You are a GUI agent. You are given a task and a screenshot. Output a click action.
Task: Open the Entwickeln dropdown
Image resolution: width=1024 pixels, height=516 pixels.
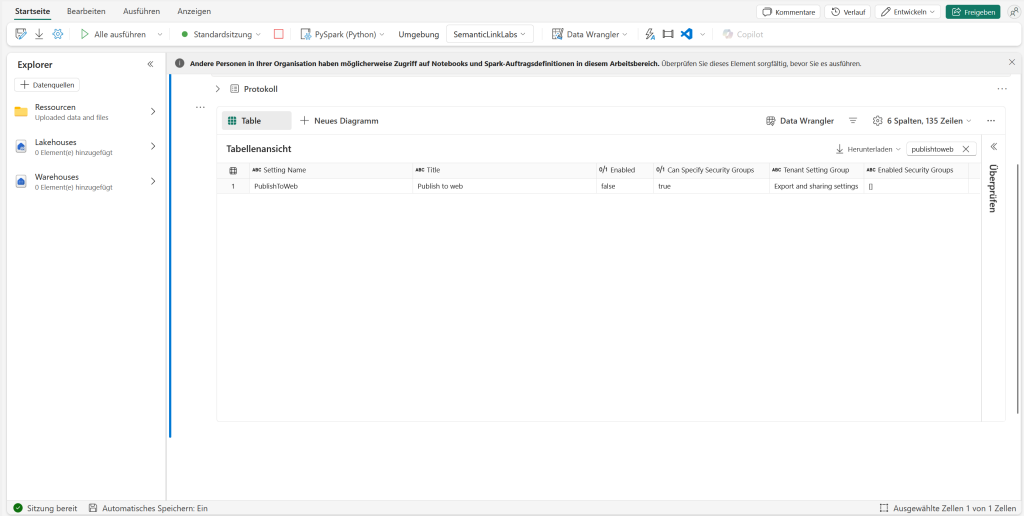click(908, 12)
